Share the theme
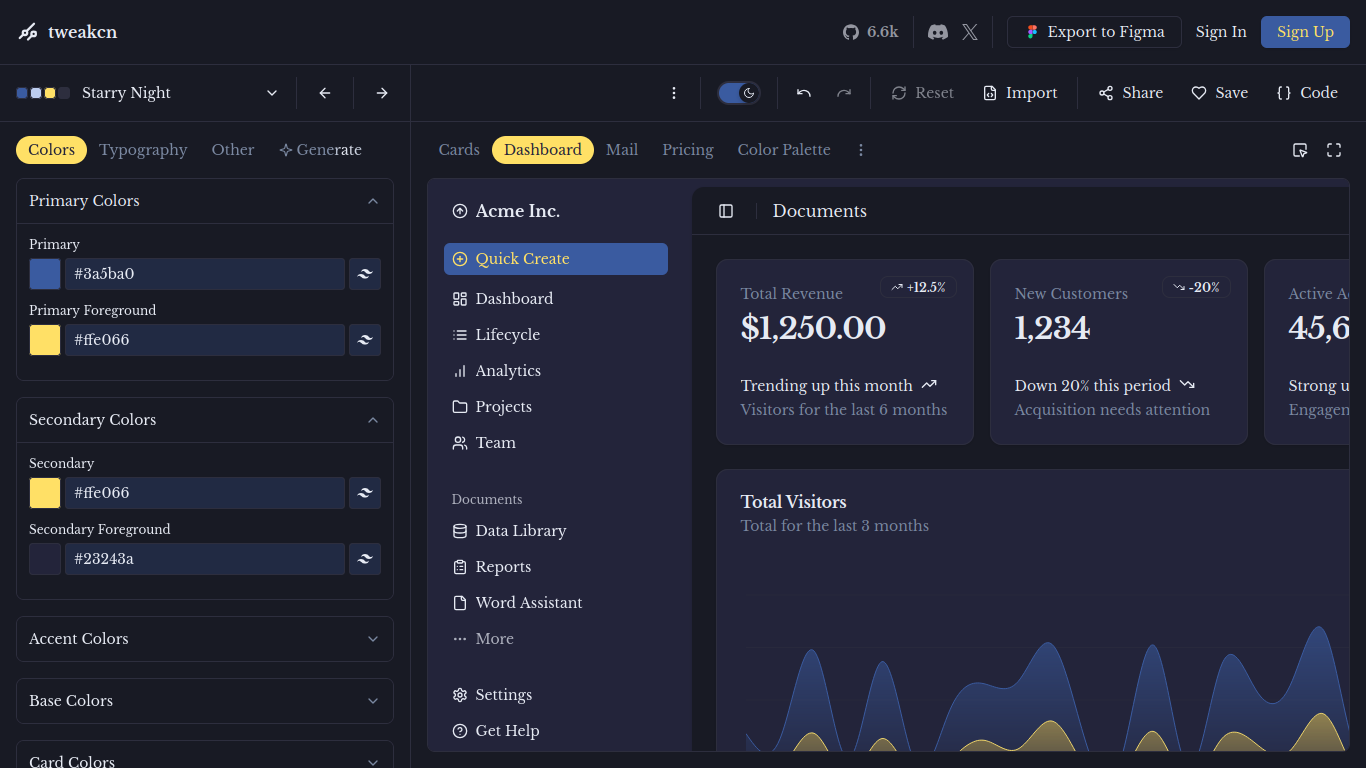This screenshot has width=1366, height=768. point(1131,93)
